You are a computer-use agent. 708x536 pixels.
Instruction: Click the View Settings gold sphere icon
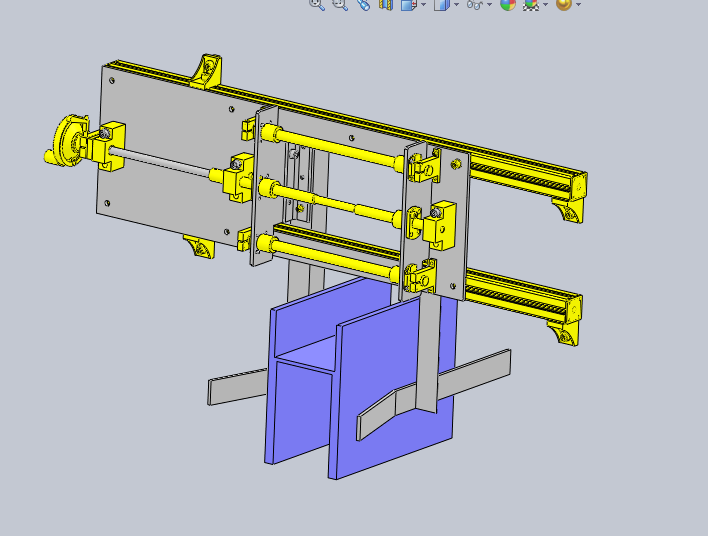click(x=564, y=4)
